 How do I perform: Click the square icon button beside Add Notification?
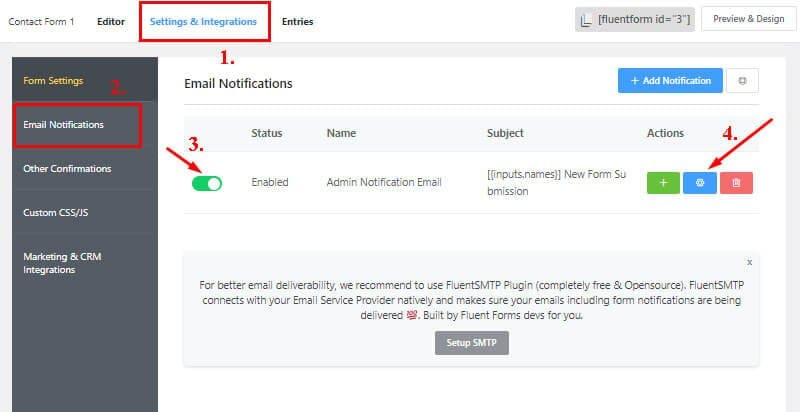(742, 81)
